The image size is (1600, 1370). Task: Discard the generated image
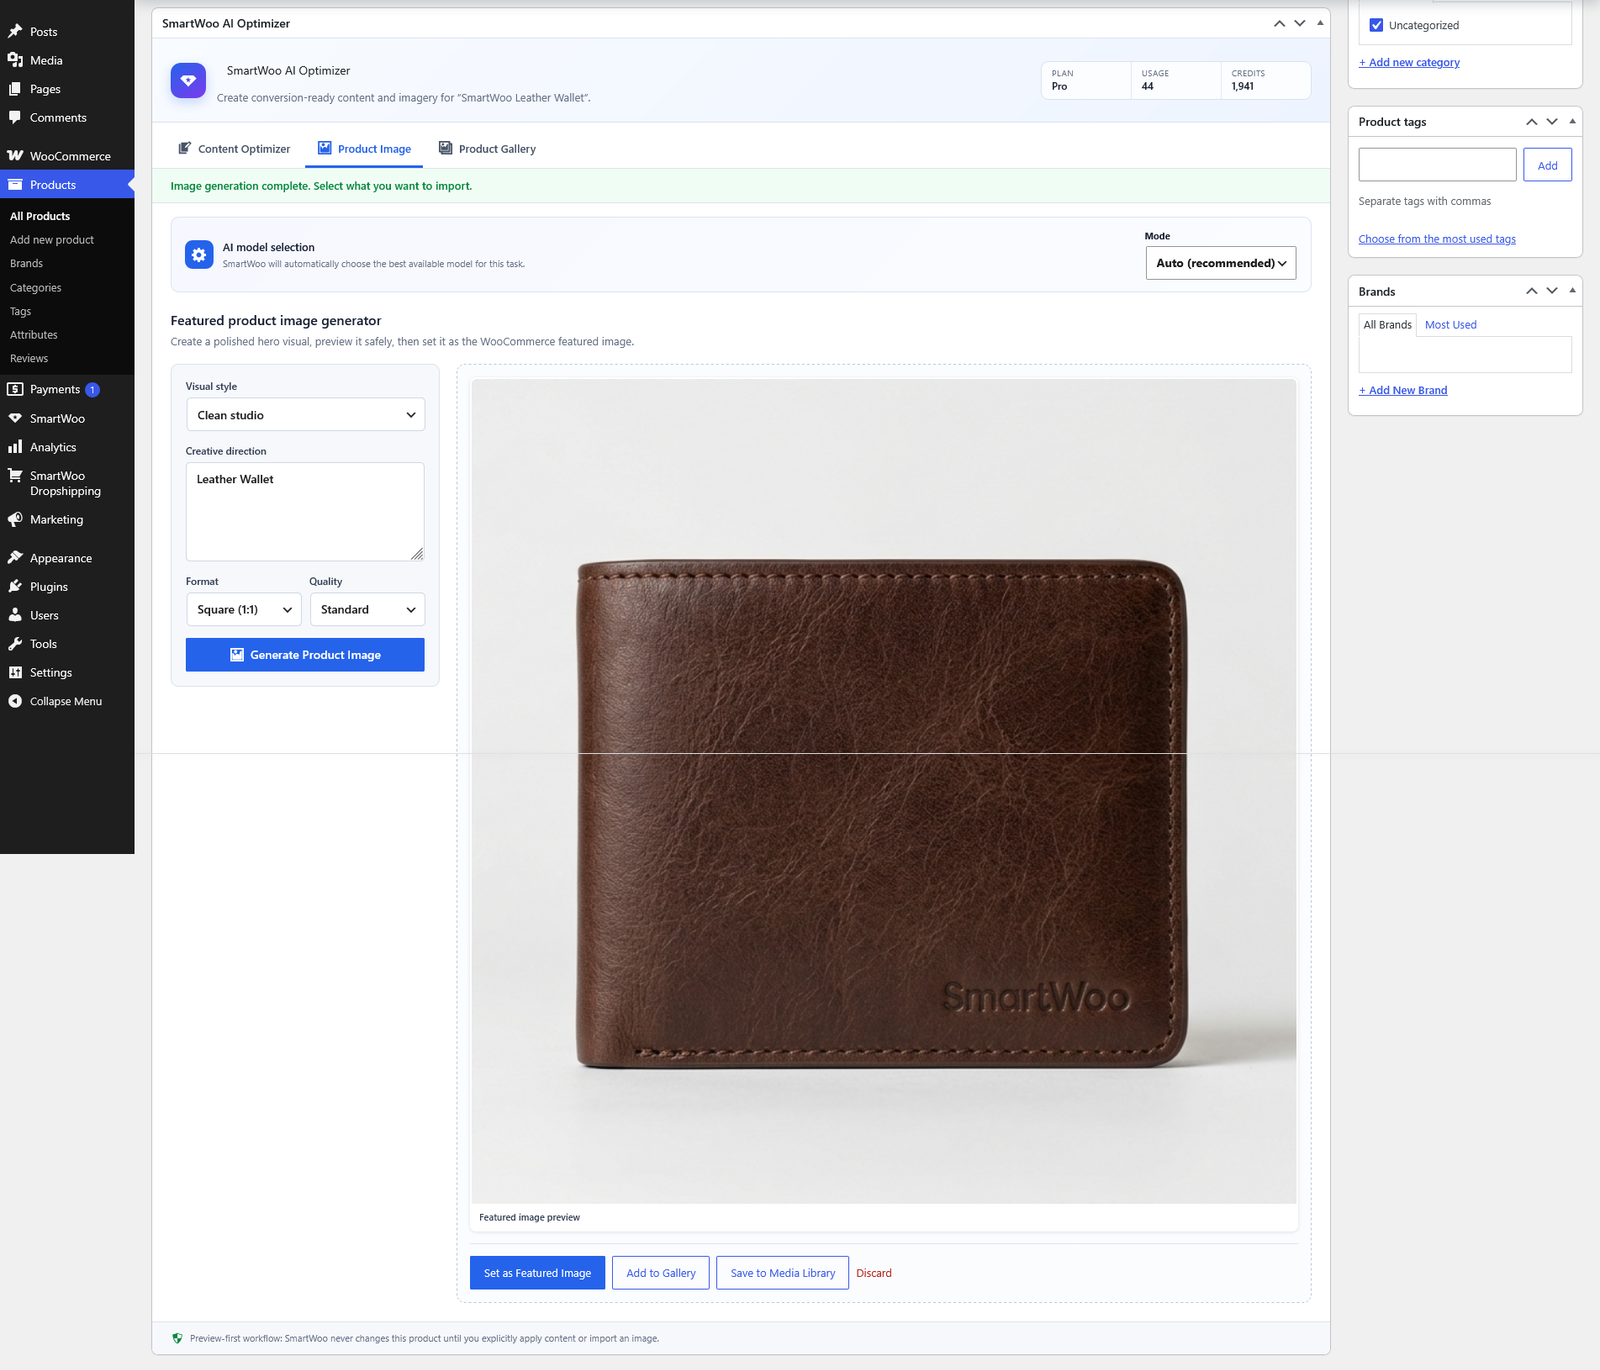(x=874, y=1273)
